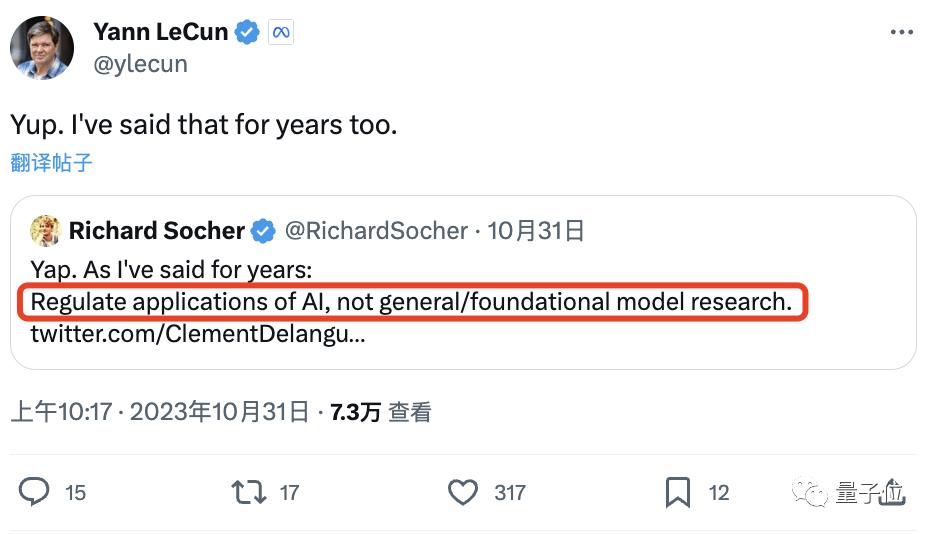This screenshot has height=534, width=934.
Task: Open Richard Socher's small avatar
Action: click(x=45, y=231)
